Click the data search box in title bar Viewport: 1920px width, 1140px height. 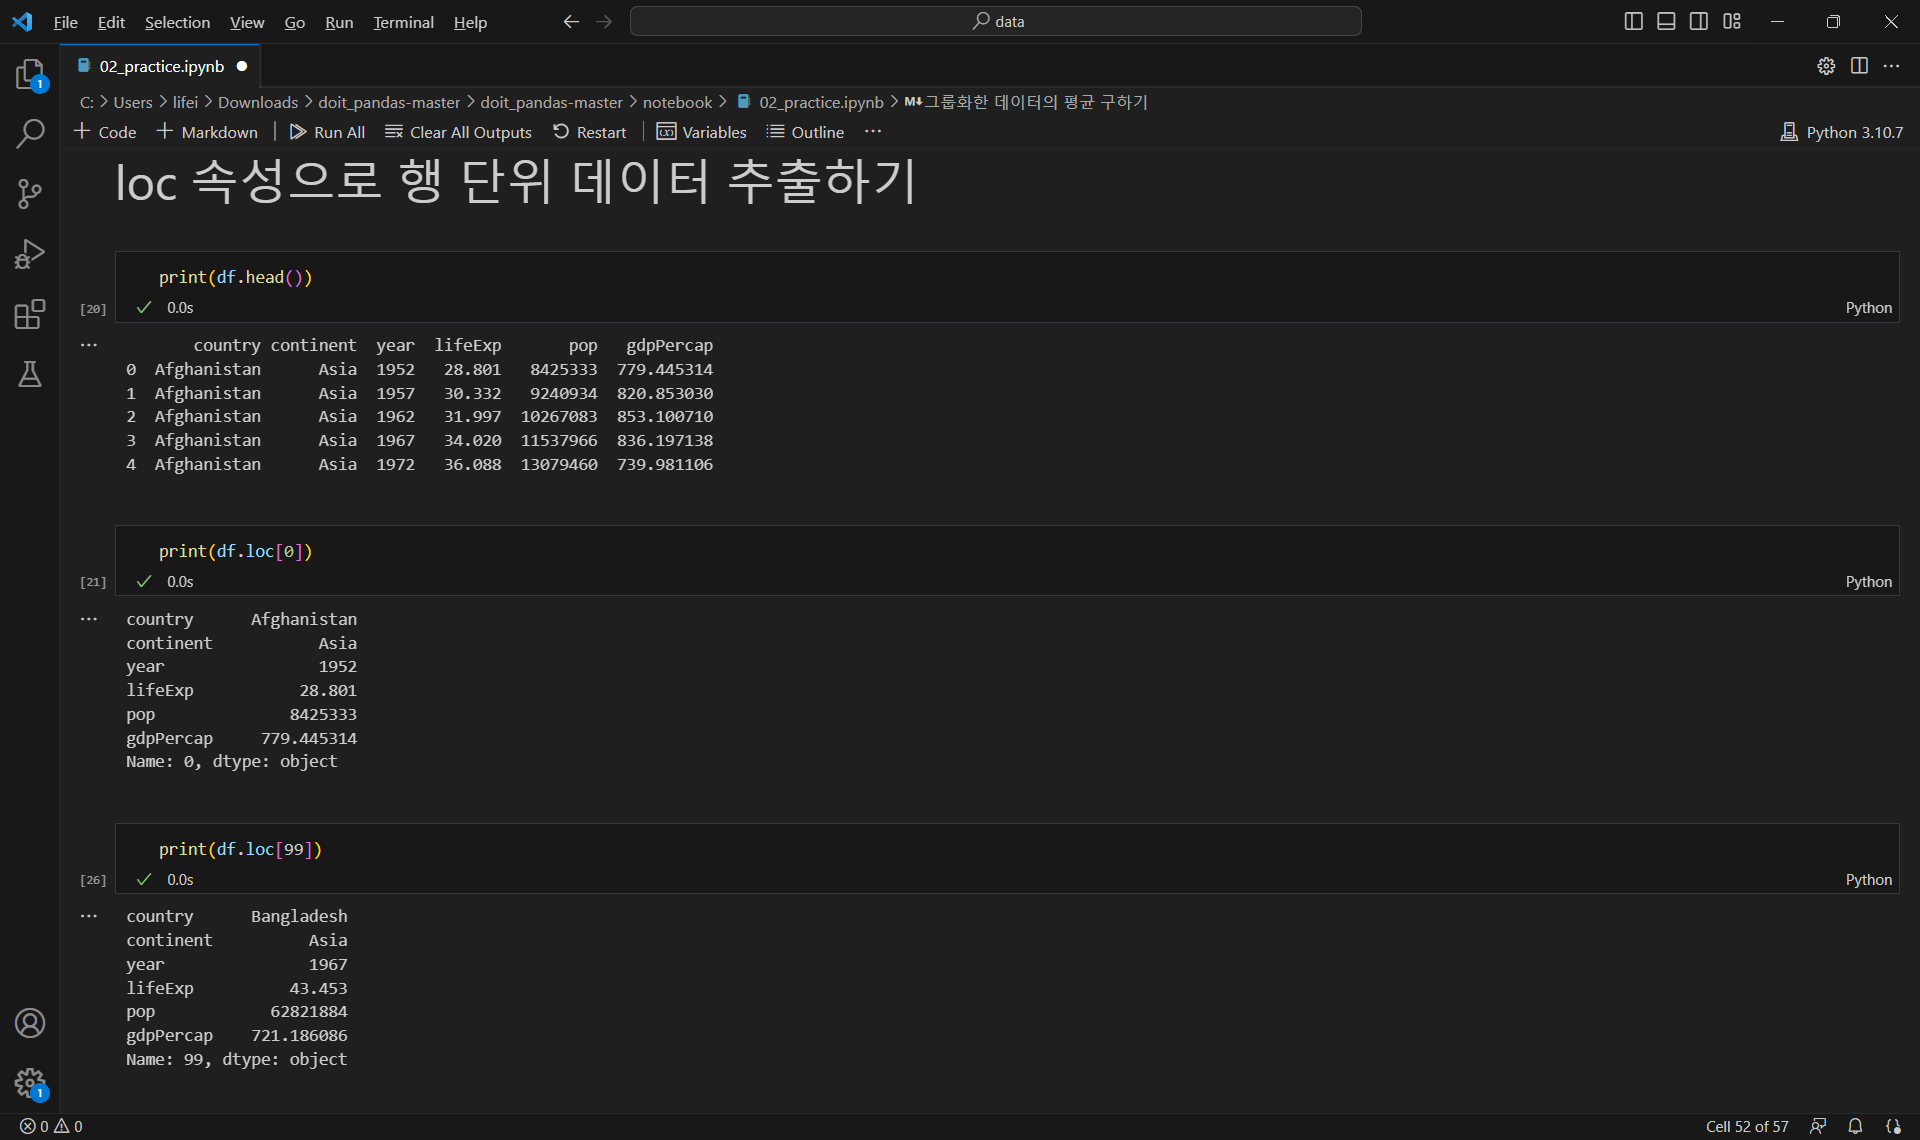pyautogui.click(x=996, y=21)
